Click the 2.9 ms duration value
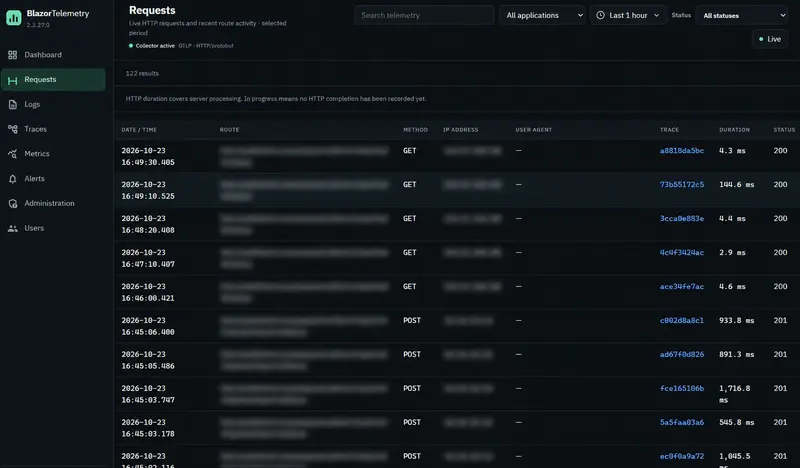This screenshot has width=800, height=468. click(x=732, y=253)
